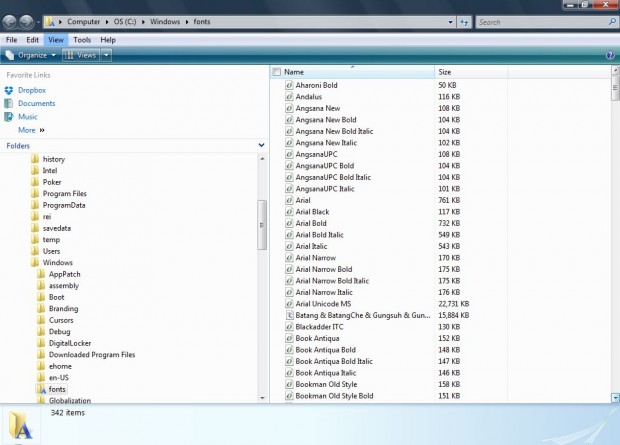Select the Blackadder ITC font icon
Image resolution: width=620 pixels, height=445 pixels.
coord(289,327)
